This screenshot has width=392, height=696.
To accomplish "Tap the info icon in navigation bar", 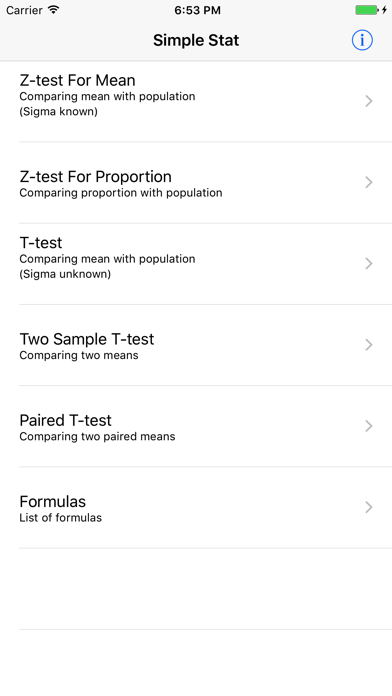I will [x=362, y=40].
